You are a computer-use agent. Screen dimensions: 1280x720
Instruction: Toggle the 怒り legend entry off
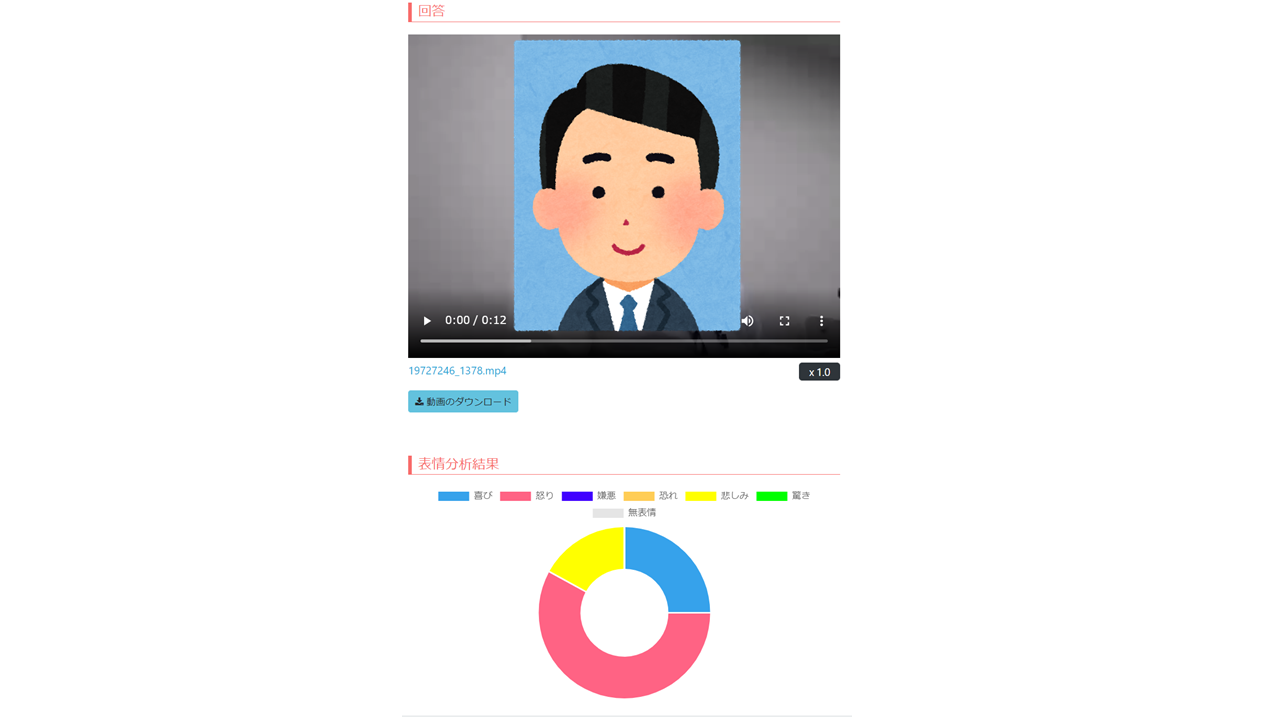click(x=527, y=496)
